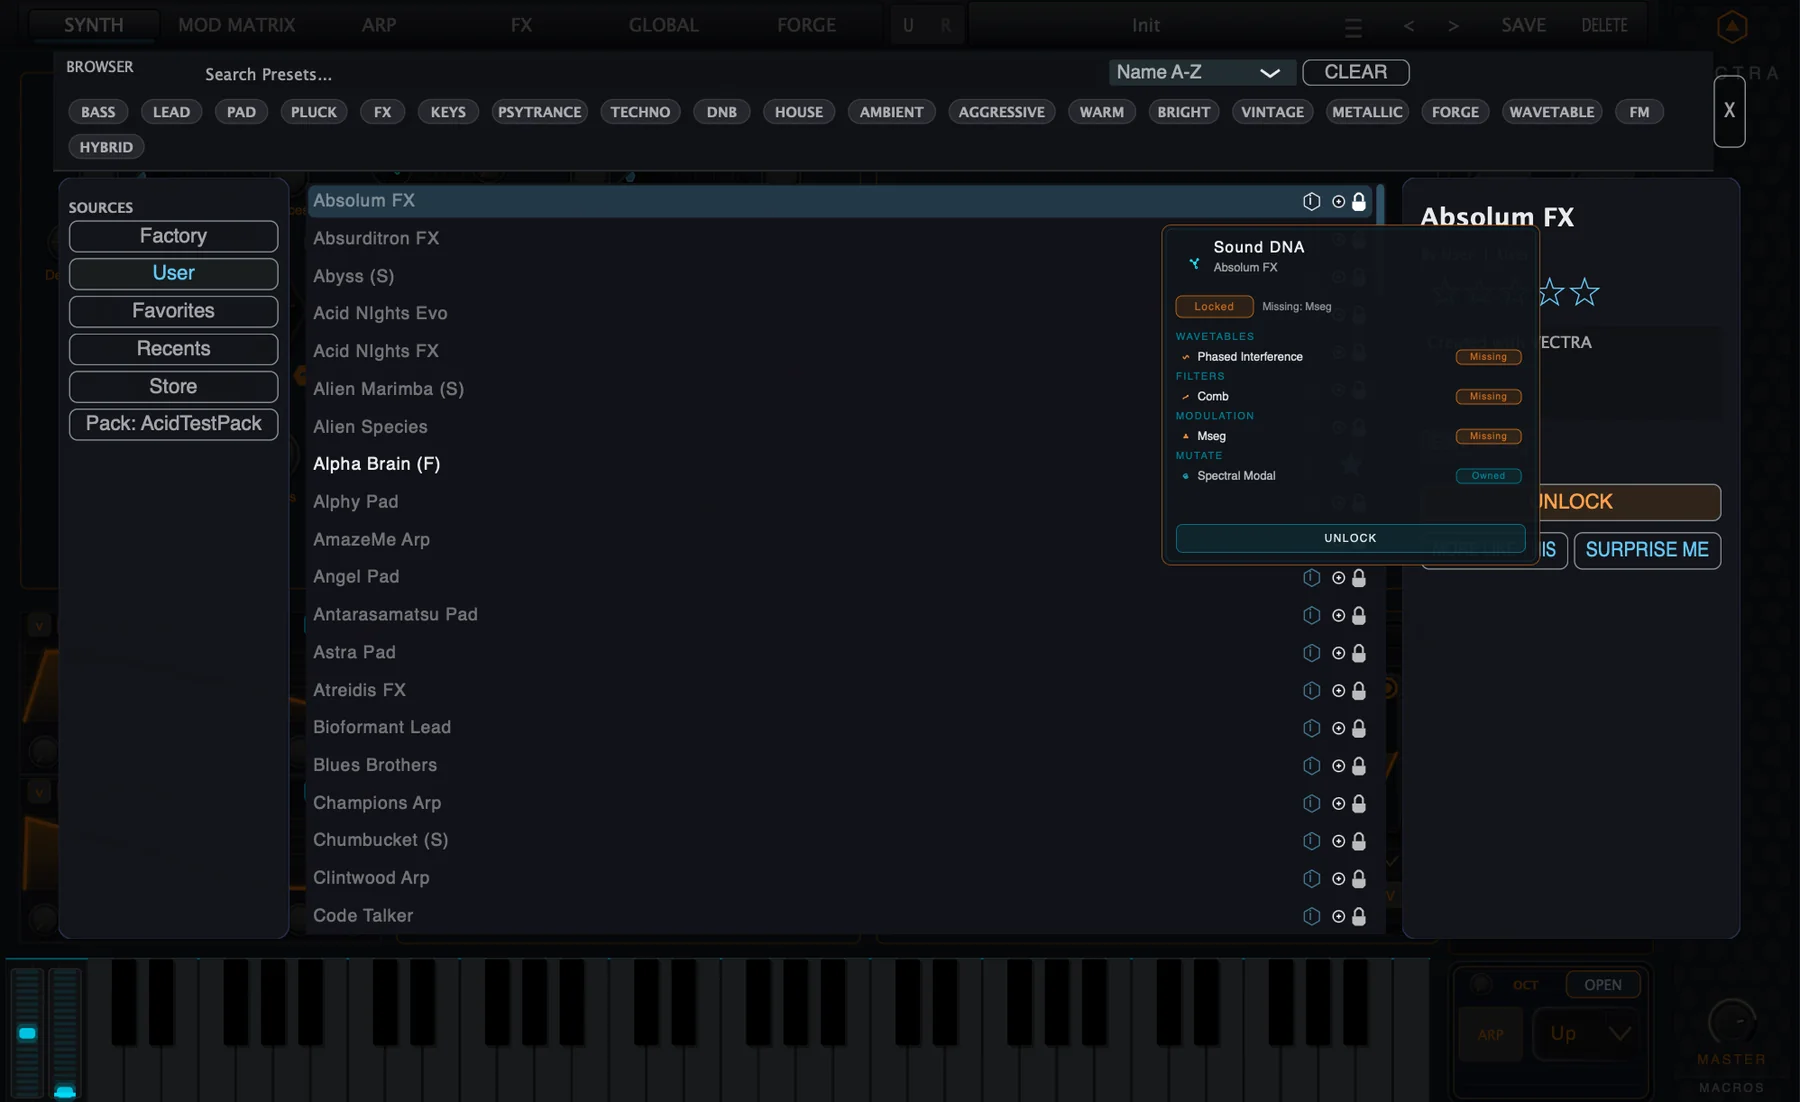1800x1102 pixels.
Task: Click lock icon on Blues Brothers row
Action: [1359, 766]
